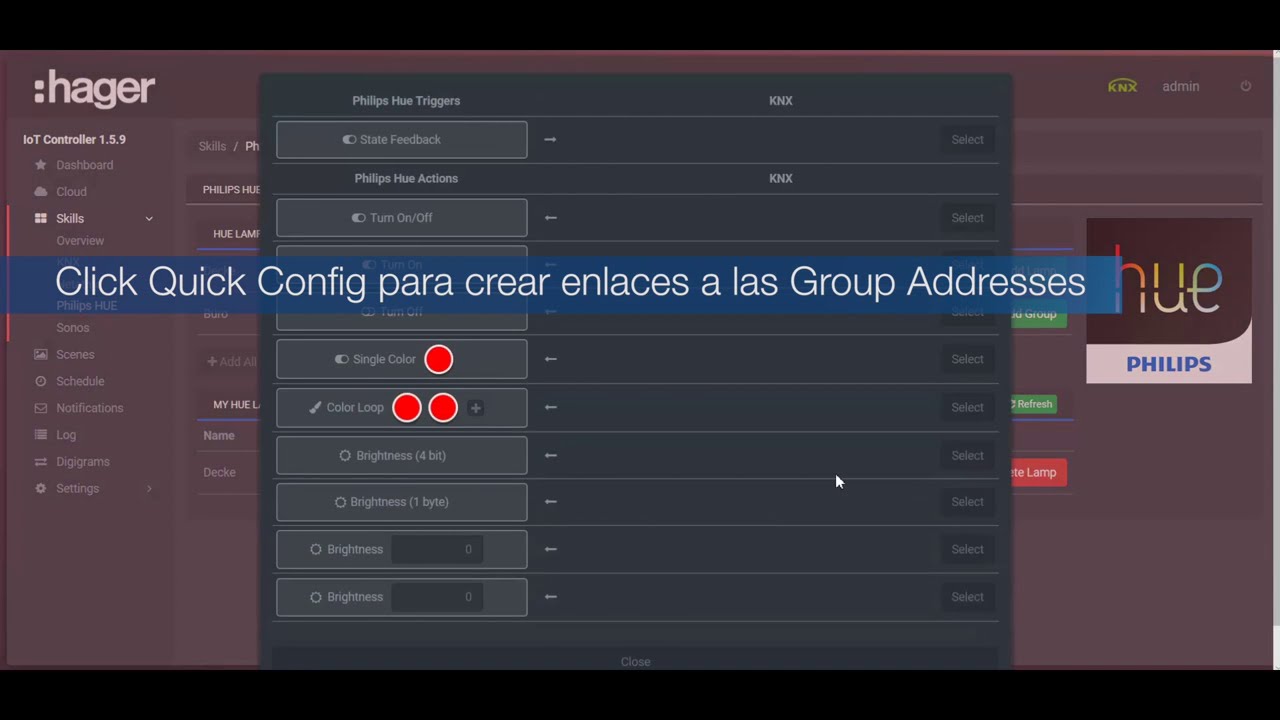This screenshot has height=720, width=1280.
Task: Click the KNX status icon in header
Action: [x=1122, y=87]
